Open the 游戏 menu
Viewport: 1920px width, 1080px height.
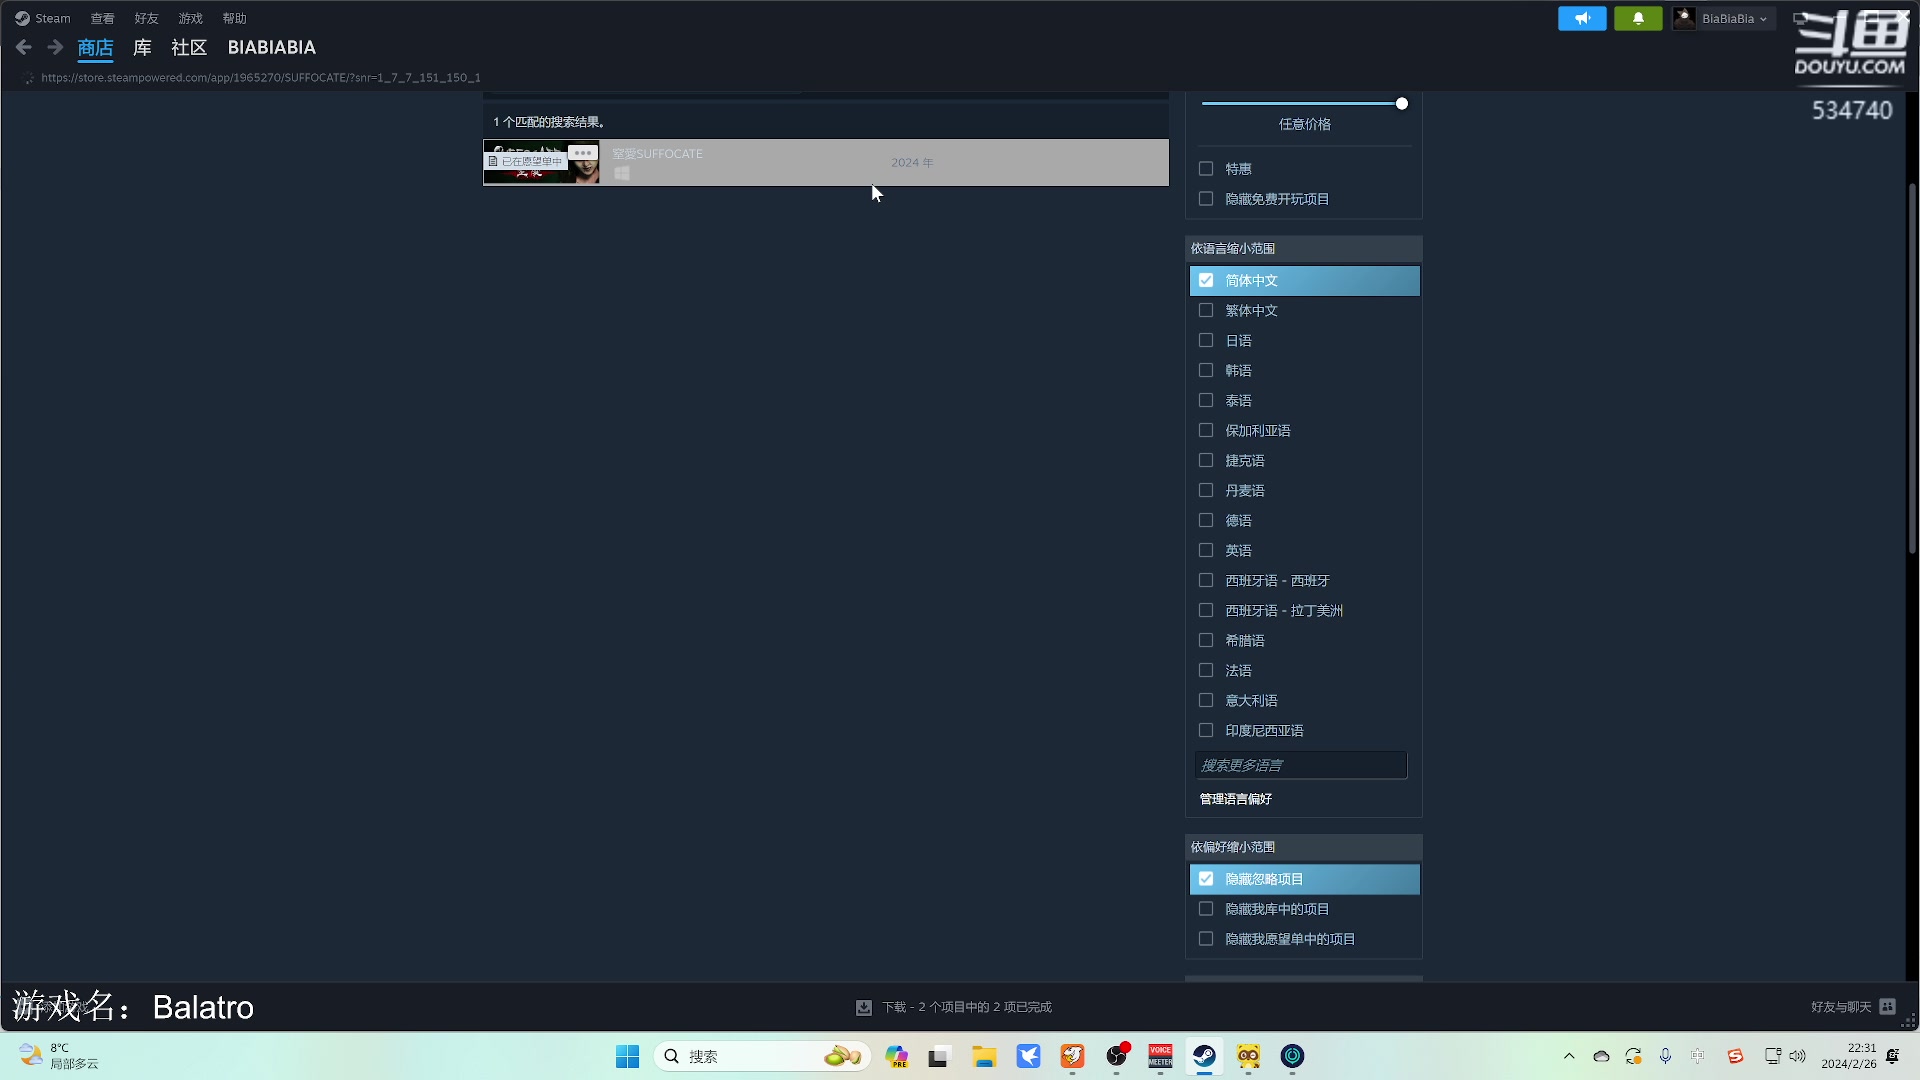point(190,19)
